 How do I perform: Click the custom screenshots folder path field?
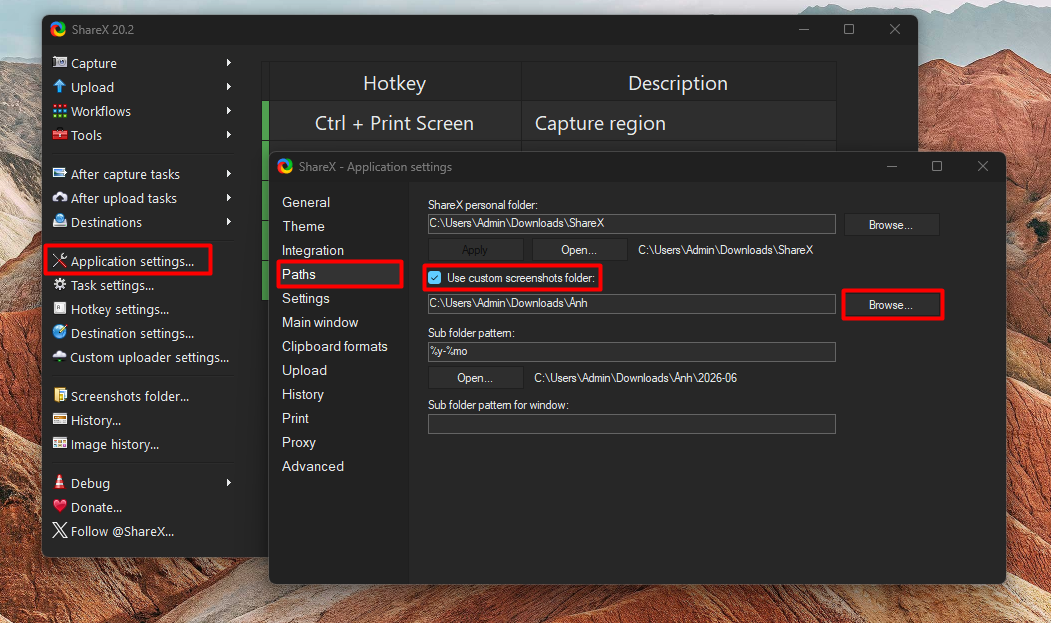click(631, 304)
